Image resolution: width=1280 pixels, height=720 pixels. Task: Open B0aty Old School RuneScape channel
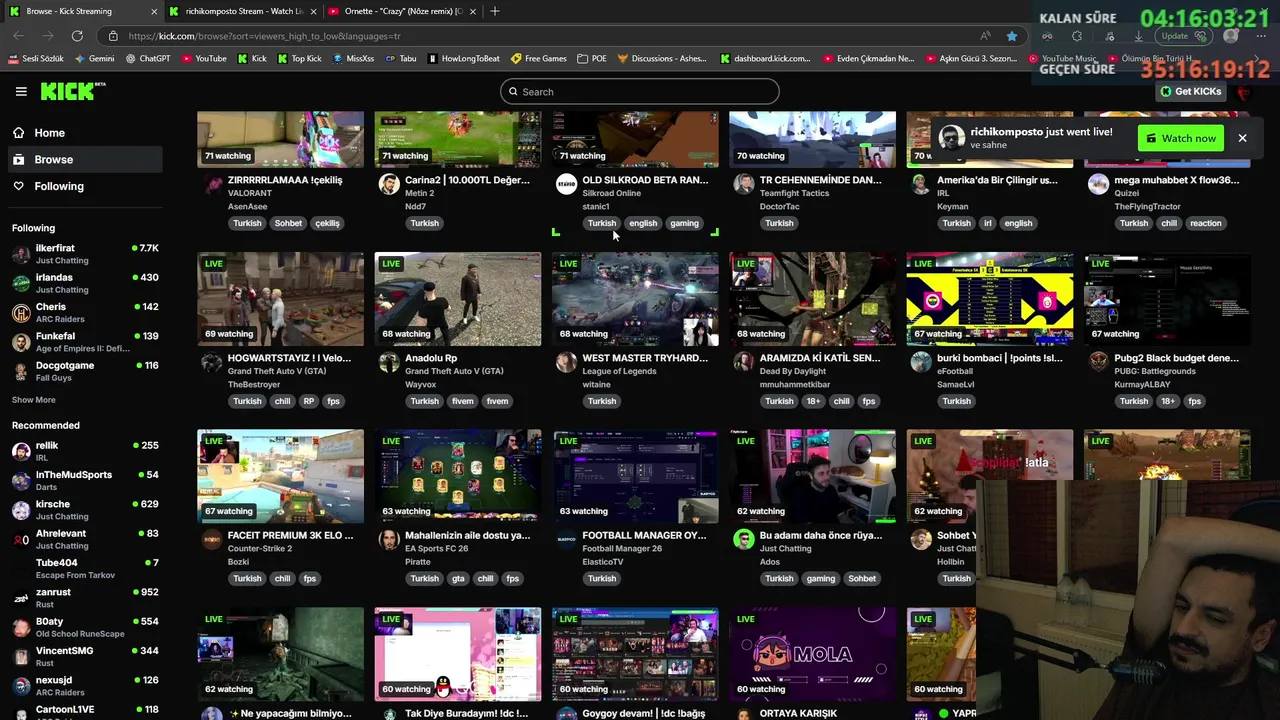pyautogui.click(x=85, y=627)
